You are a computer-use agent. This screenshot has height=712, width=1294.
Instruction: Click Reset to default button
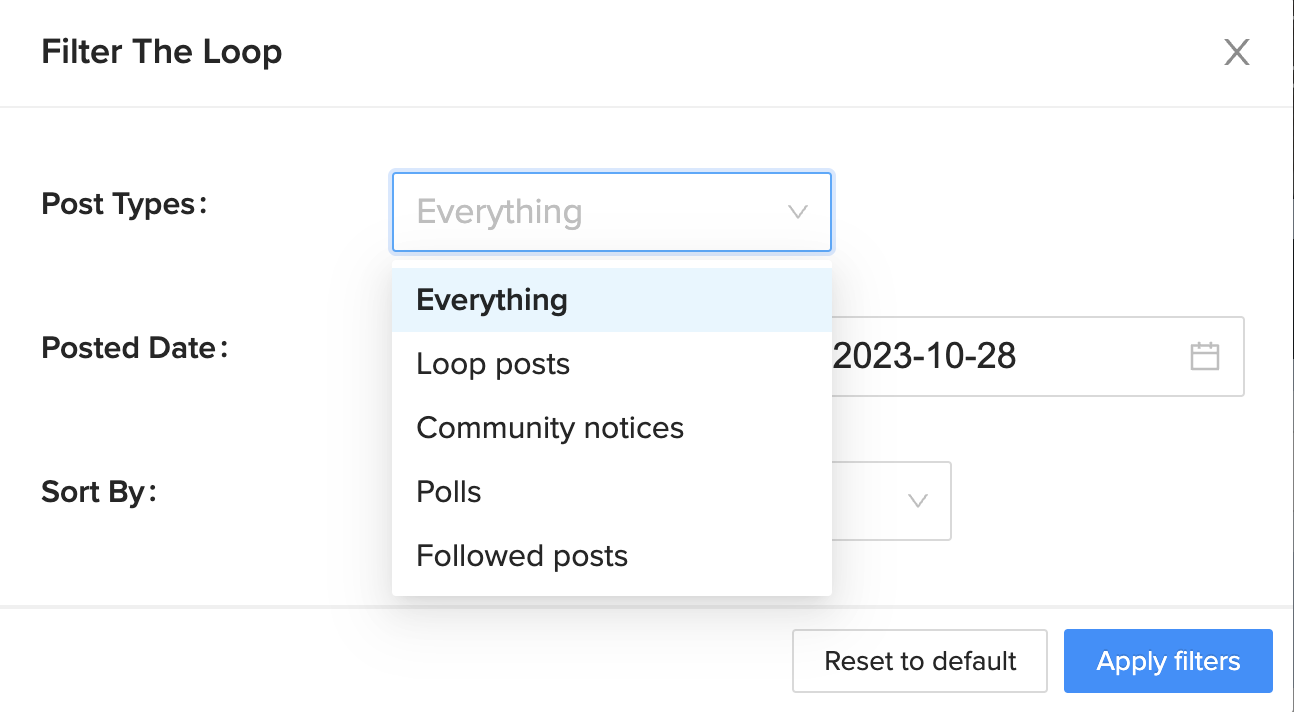[x=920, y=661]
